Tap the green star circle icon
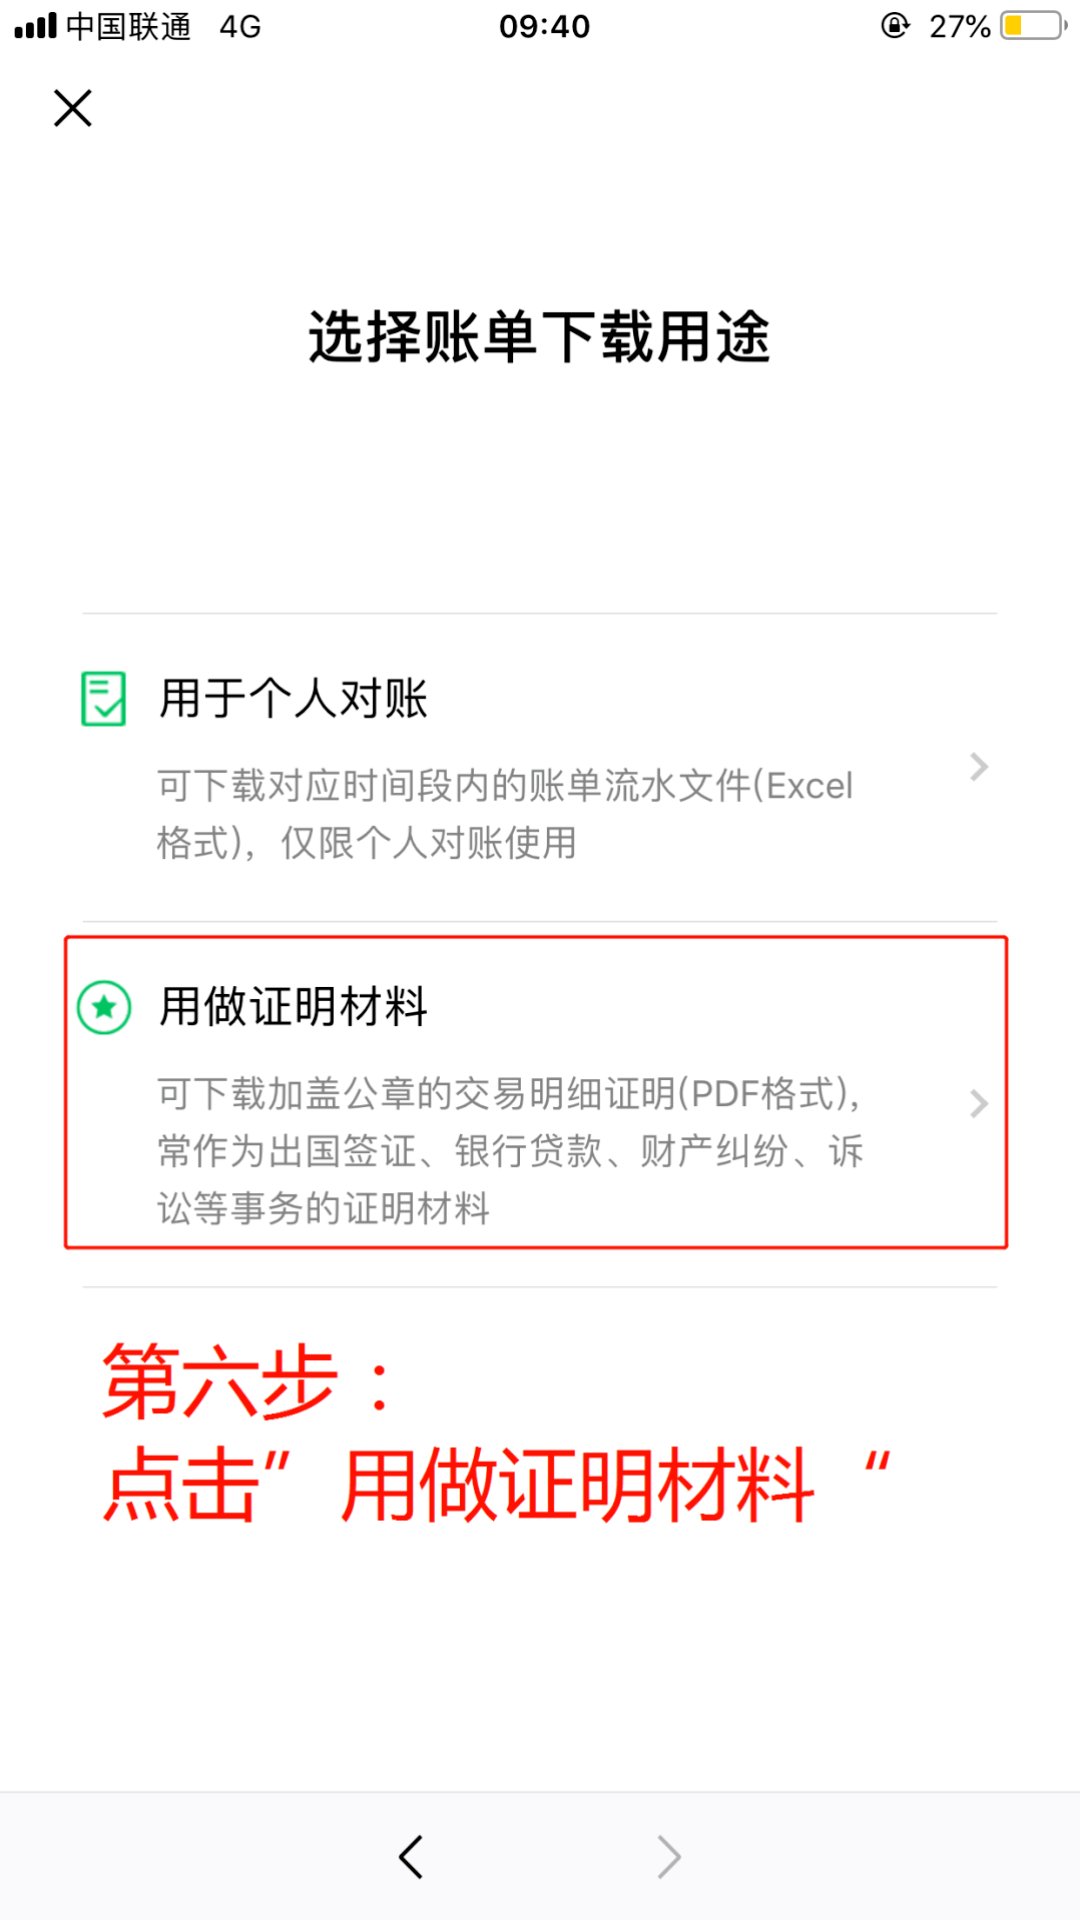The height and width of the screenshot is (1920, 1080). pos(104,1007)
